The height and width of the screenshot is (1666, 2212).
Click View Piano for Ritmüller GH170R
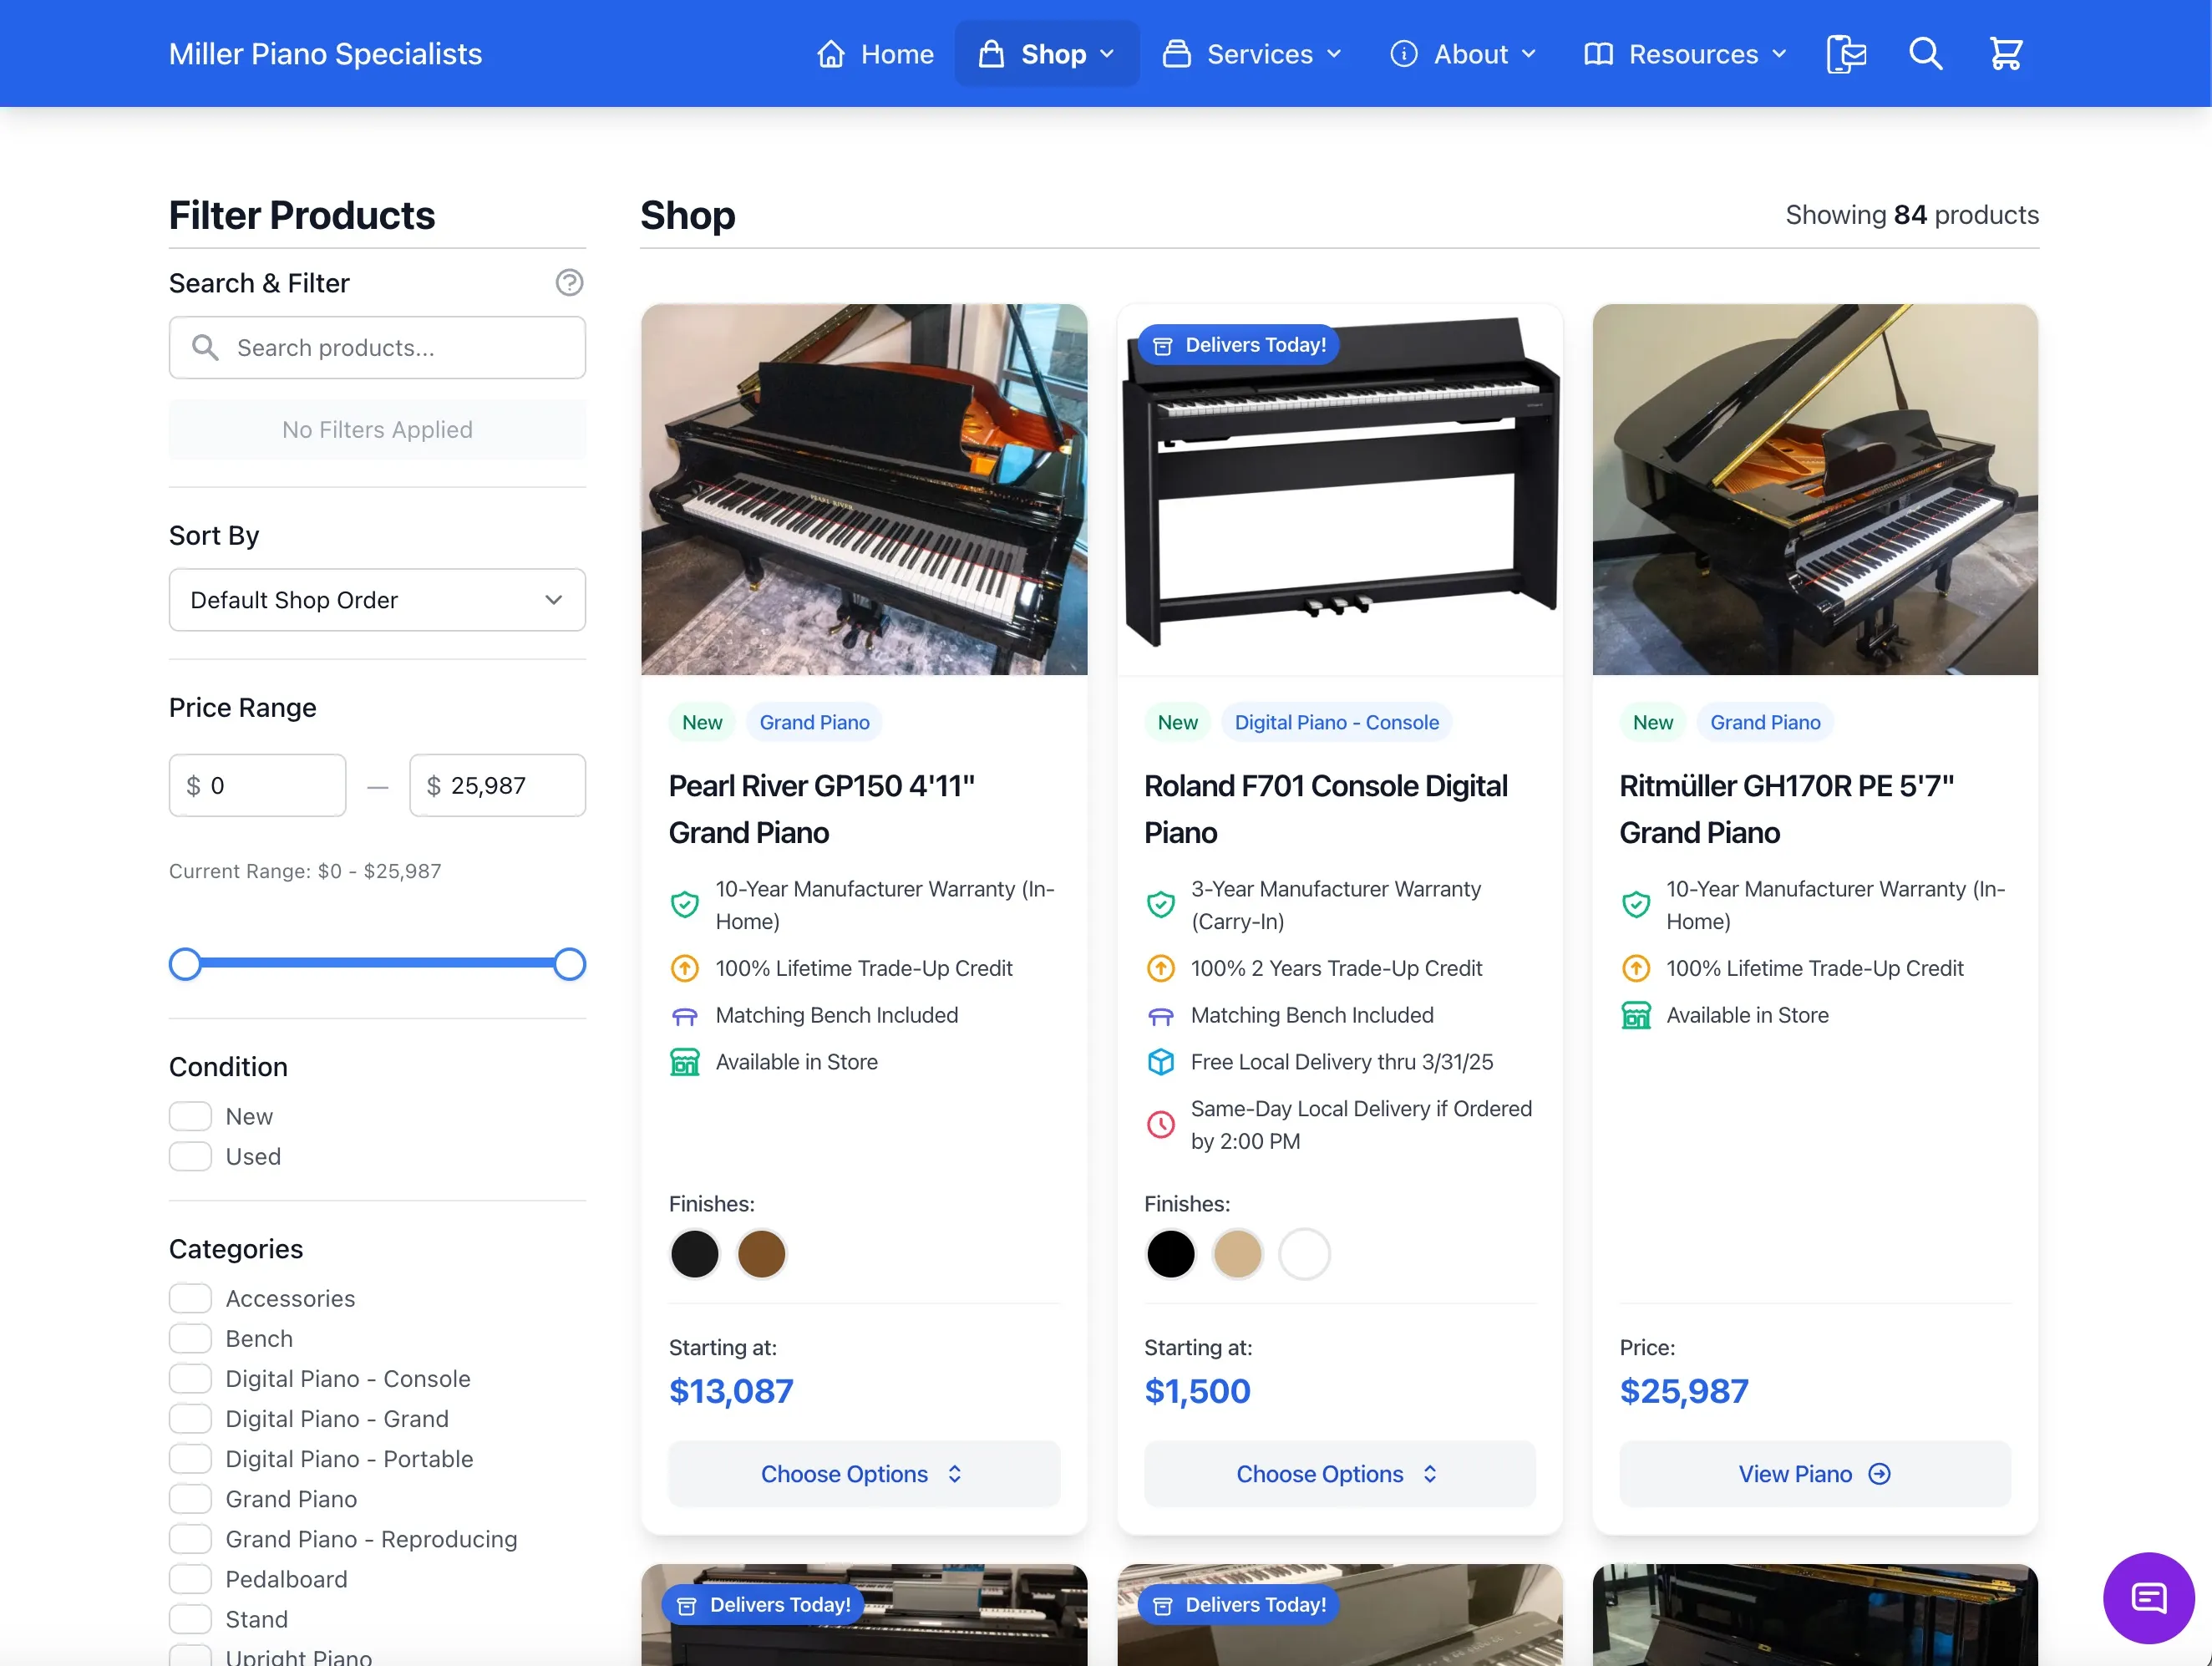(x=1814, y=1474)
